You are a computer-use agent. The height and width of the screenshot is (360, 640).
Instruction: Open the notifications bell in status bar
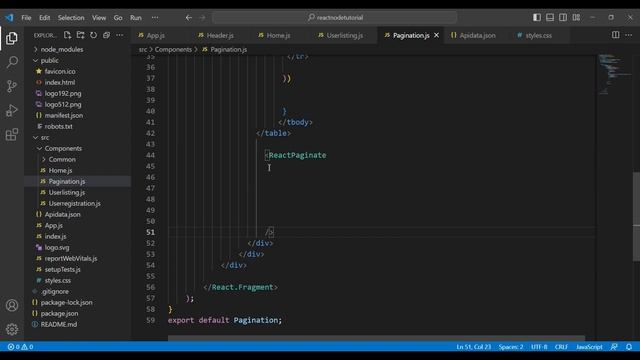(629, 347)
